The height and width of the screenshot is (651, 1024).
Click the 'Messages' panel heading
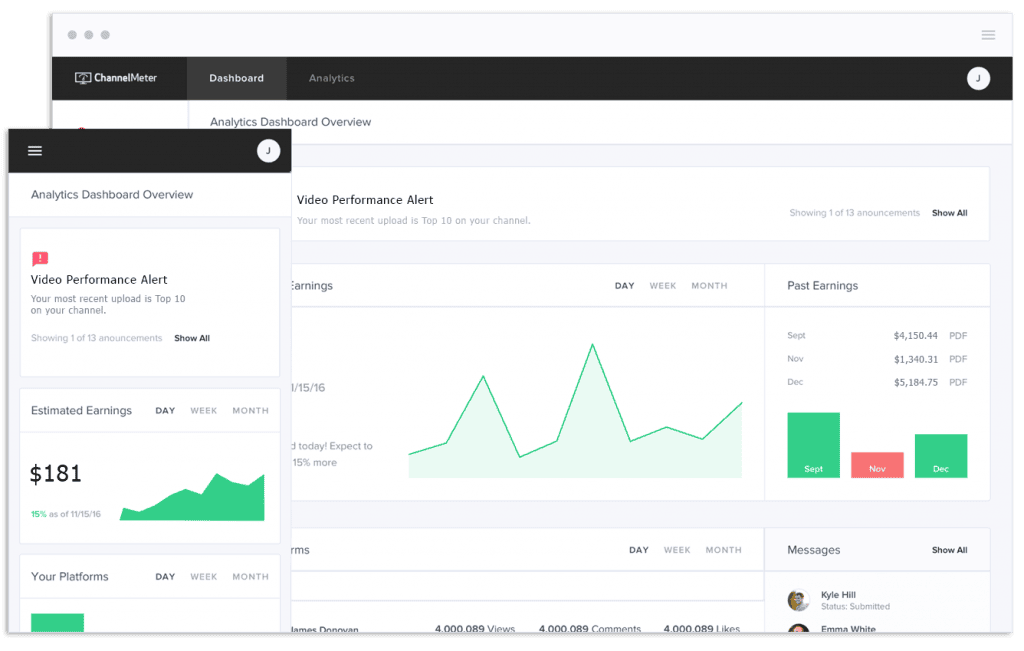click(x=814, y=550)
